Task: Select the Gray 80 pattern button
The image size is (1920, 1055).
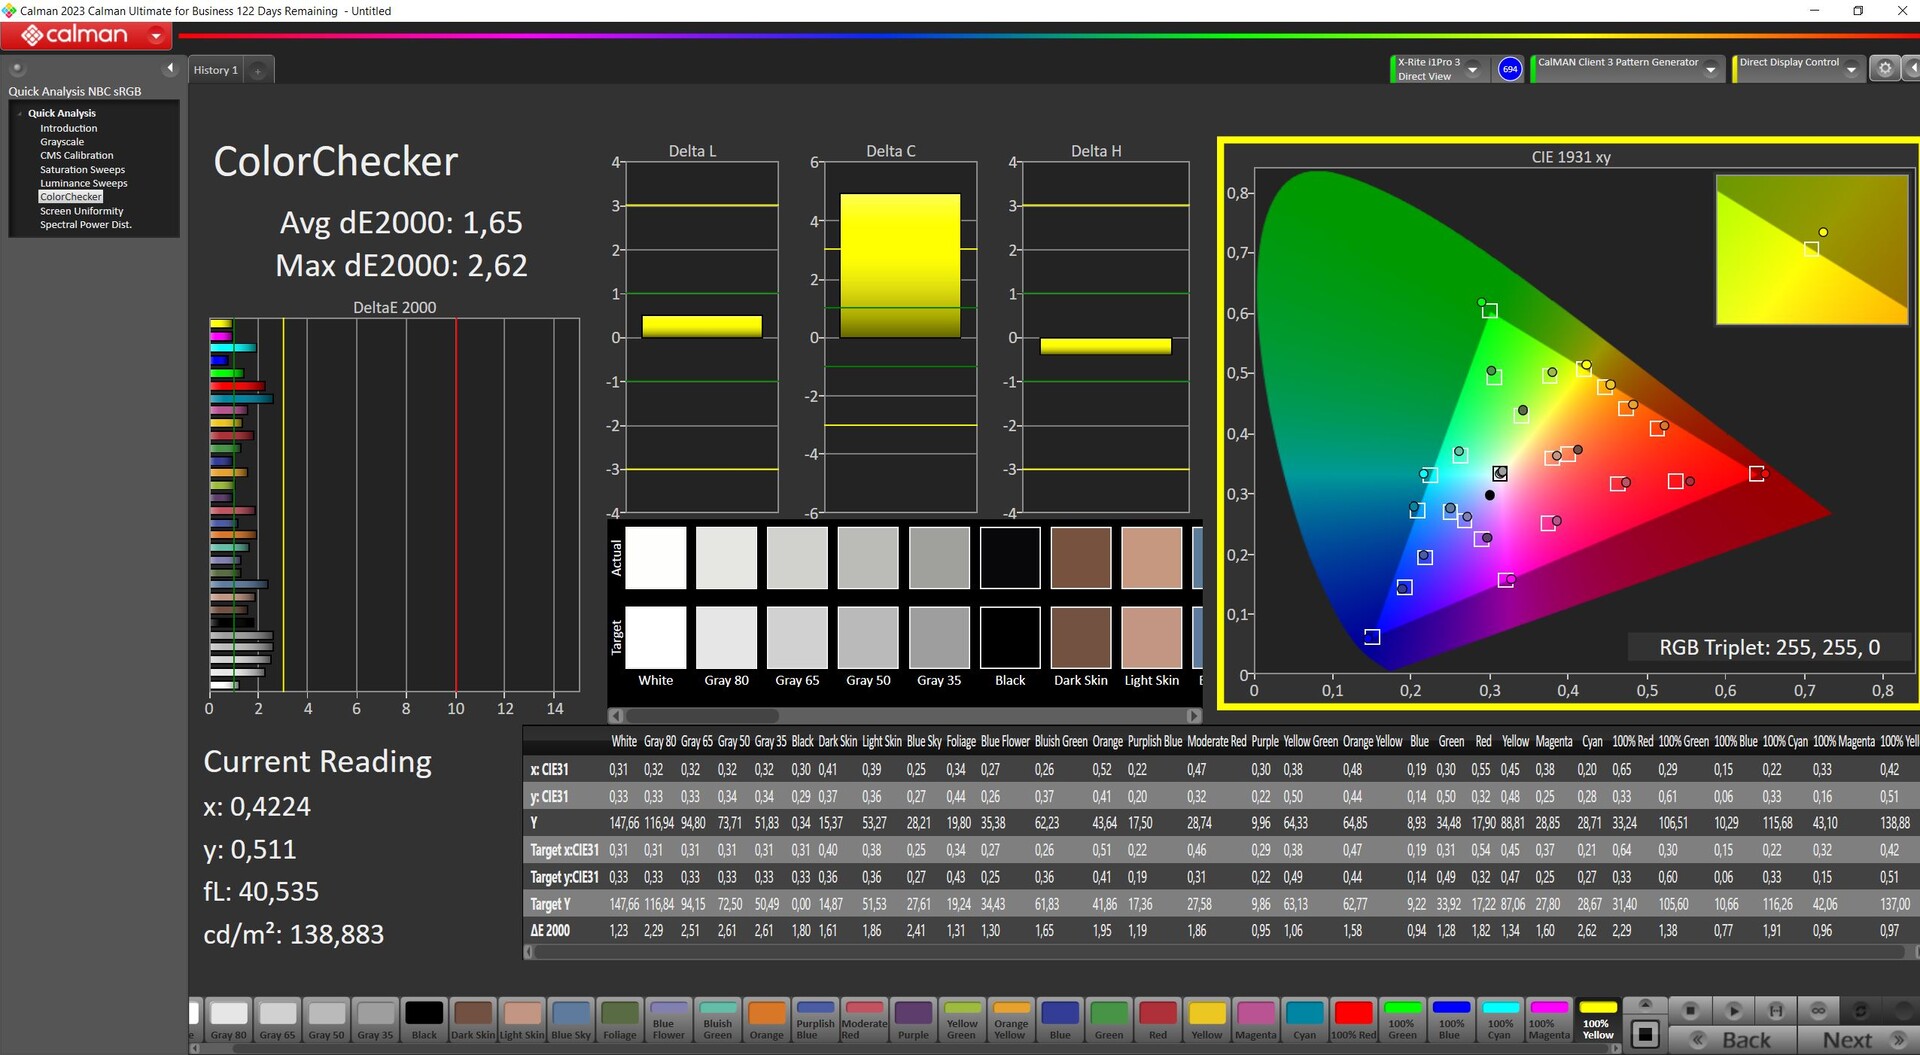Action: click(x=229, y=1020)
